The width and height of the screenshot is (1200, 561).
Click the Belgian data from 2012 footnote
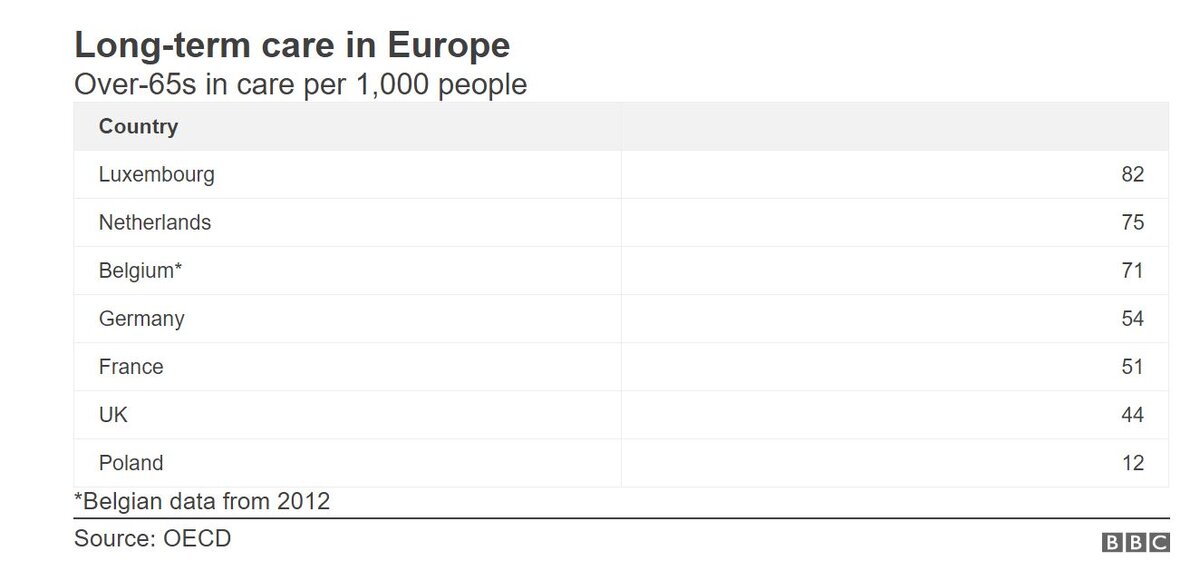(x=202, y=501)
